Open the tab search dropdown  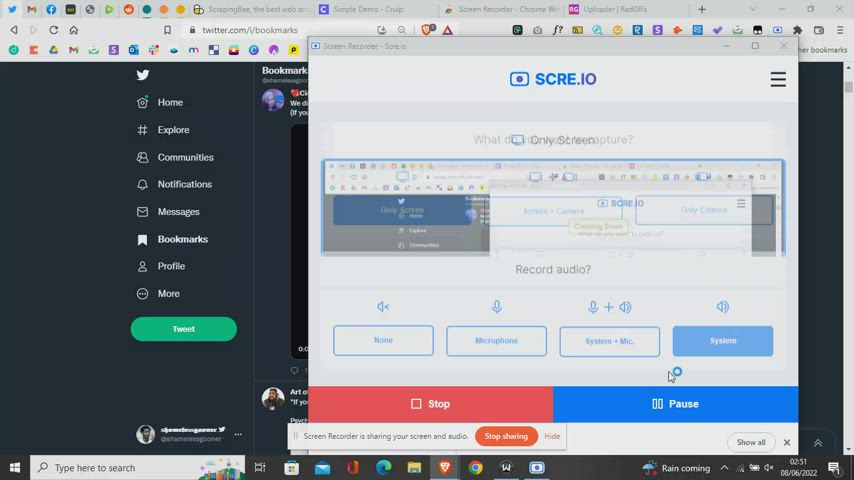(753, 9)
